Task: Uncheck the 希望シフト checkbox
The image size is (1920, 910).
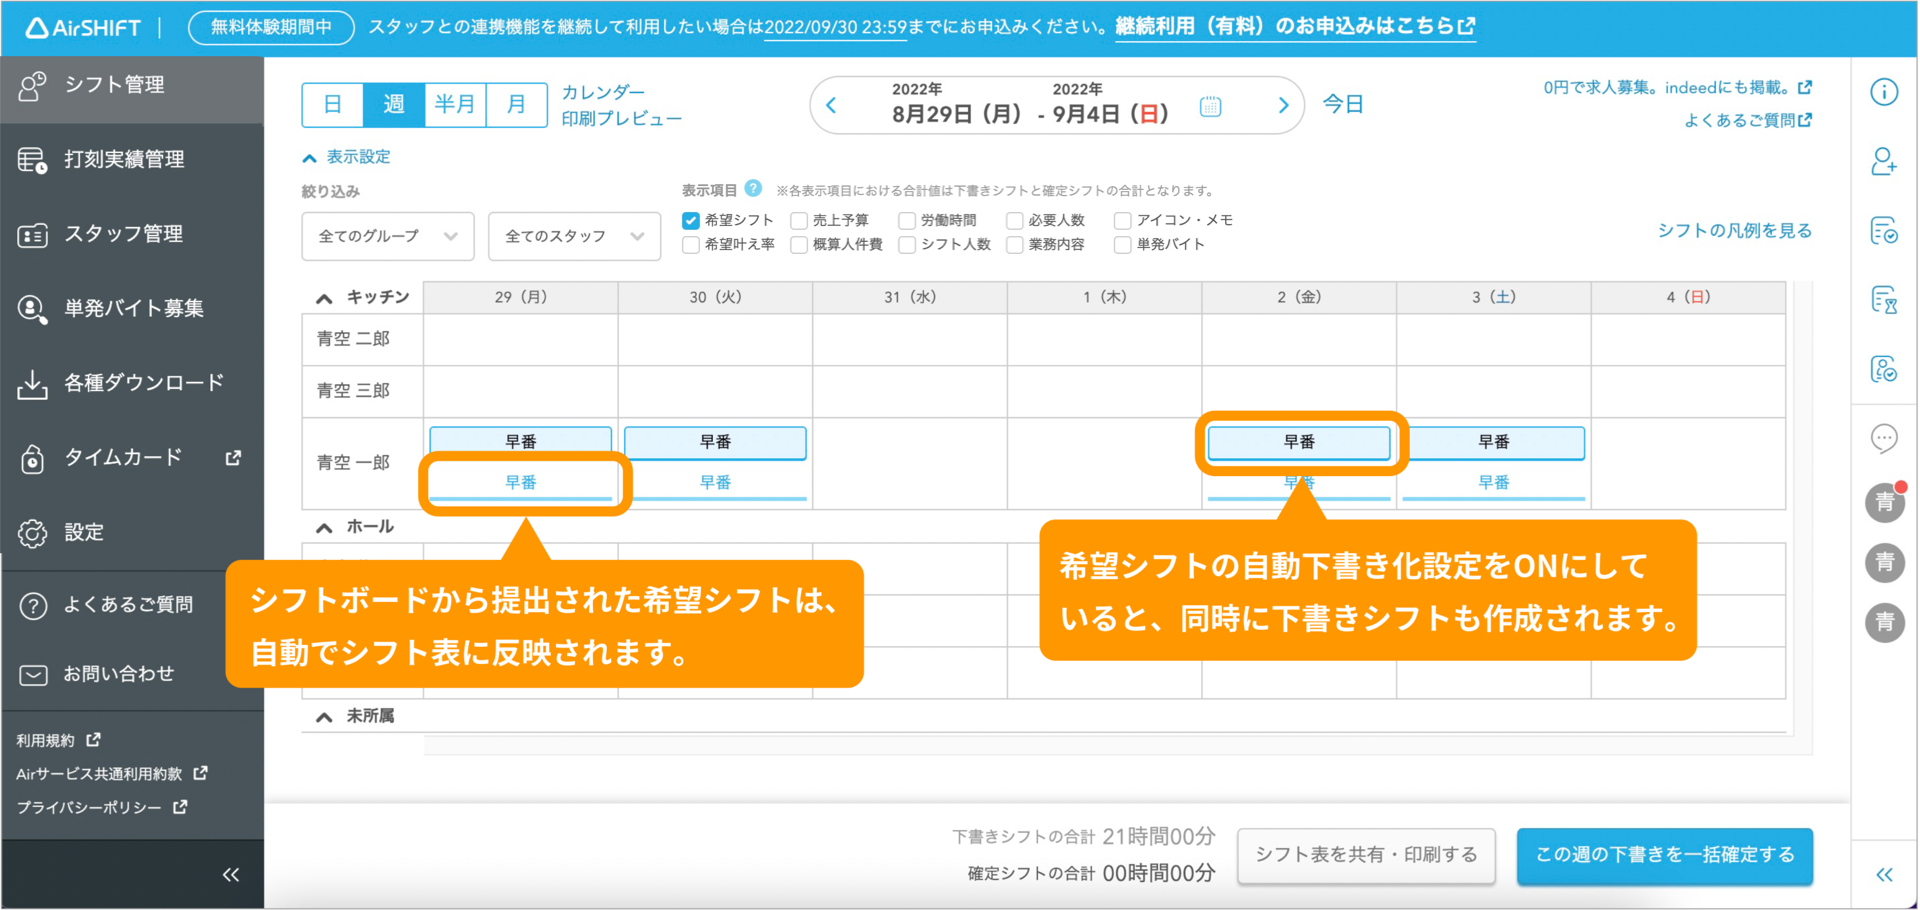Action: coord(691,220)
